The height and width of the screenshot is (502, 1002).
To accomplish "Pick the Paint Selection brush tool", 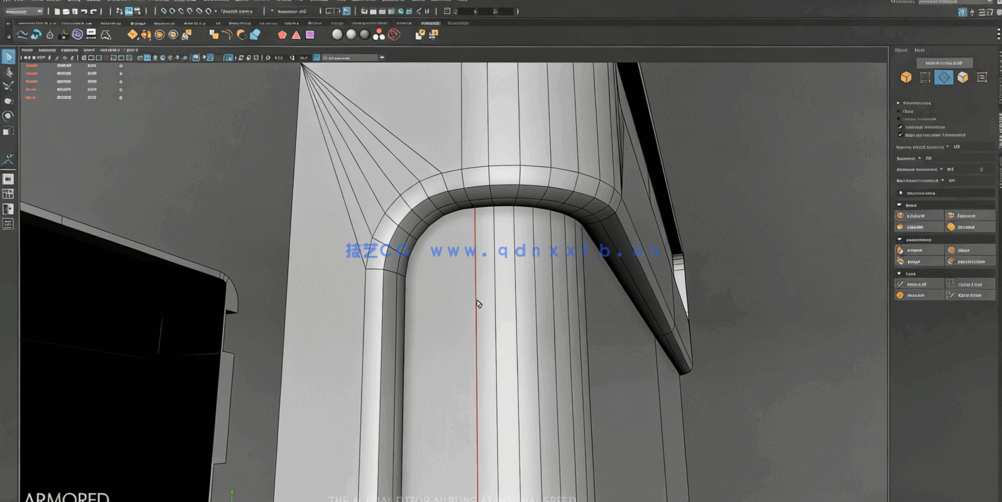I will [x=8, y=87].
